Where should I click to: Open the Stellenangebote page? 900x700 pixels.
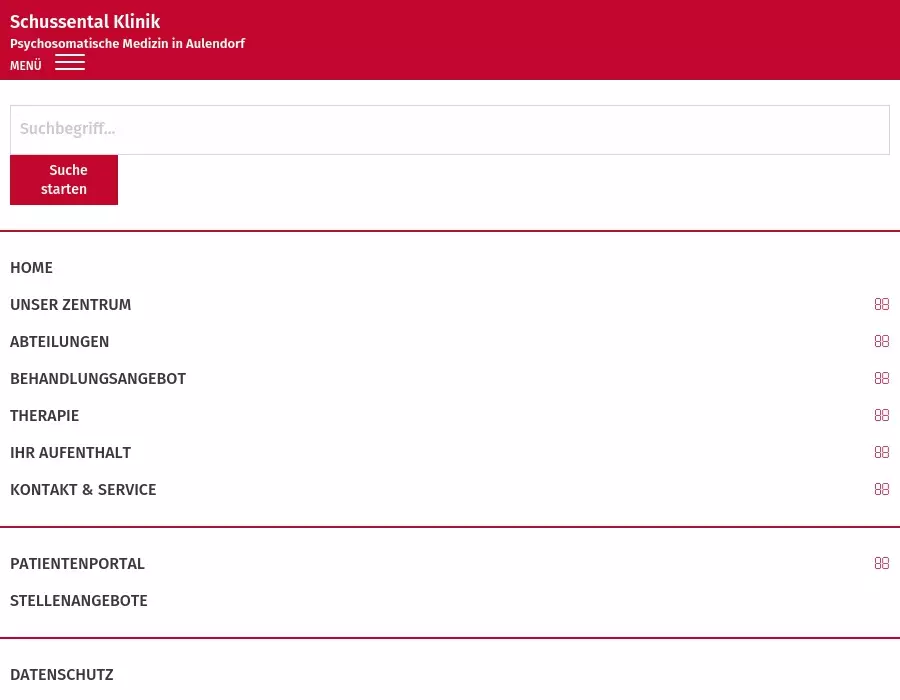79,601
